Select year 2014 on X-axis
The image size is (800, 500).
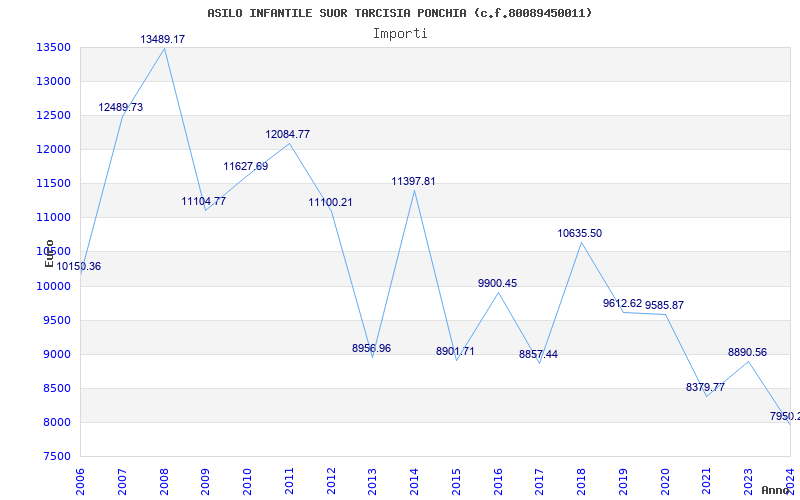coord(415,481)
